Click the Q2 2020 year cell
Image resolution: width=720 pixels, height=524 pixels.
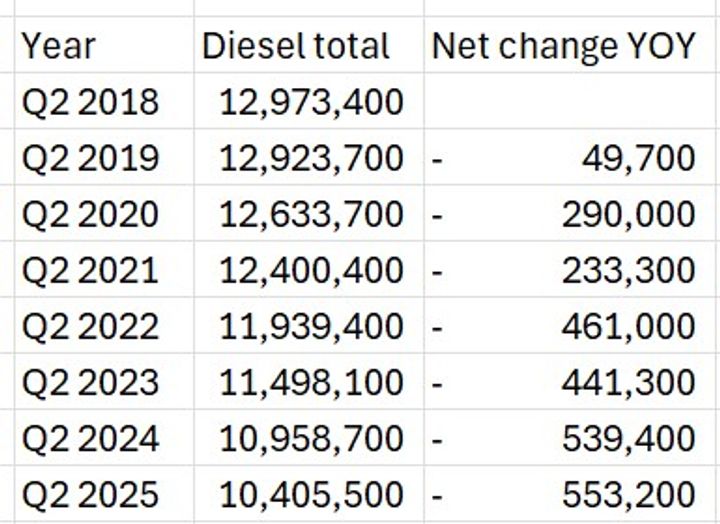pyautogui.click(x=90, y=214)
